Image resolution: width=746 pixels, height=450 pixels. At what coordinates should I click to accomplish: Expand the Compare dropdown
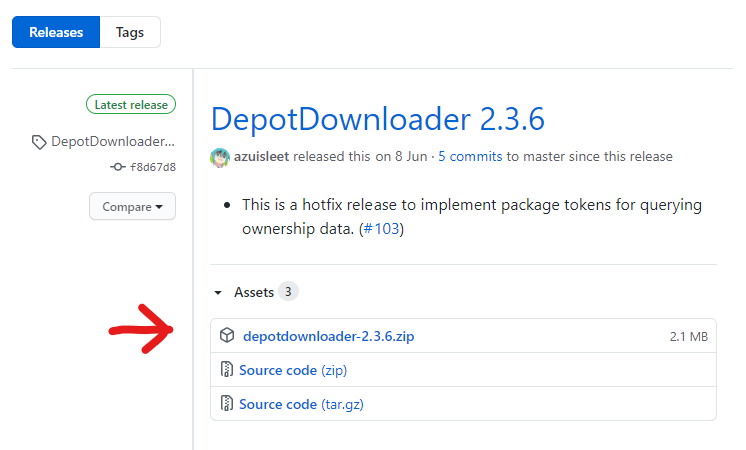point(132,207)
